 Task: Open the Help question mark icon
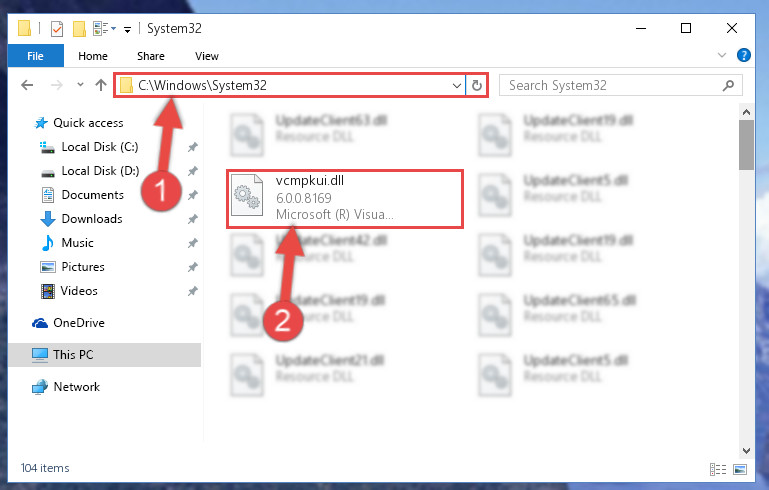point(743,55)
